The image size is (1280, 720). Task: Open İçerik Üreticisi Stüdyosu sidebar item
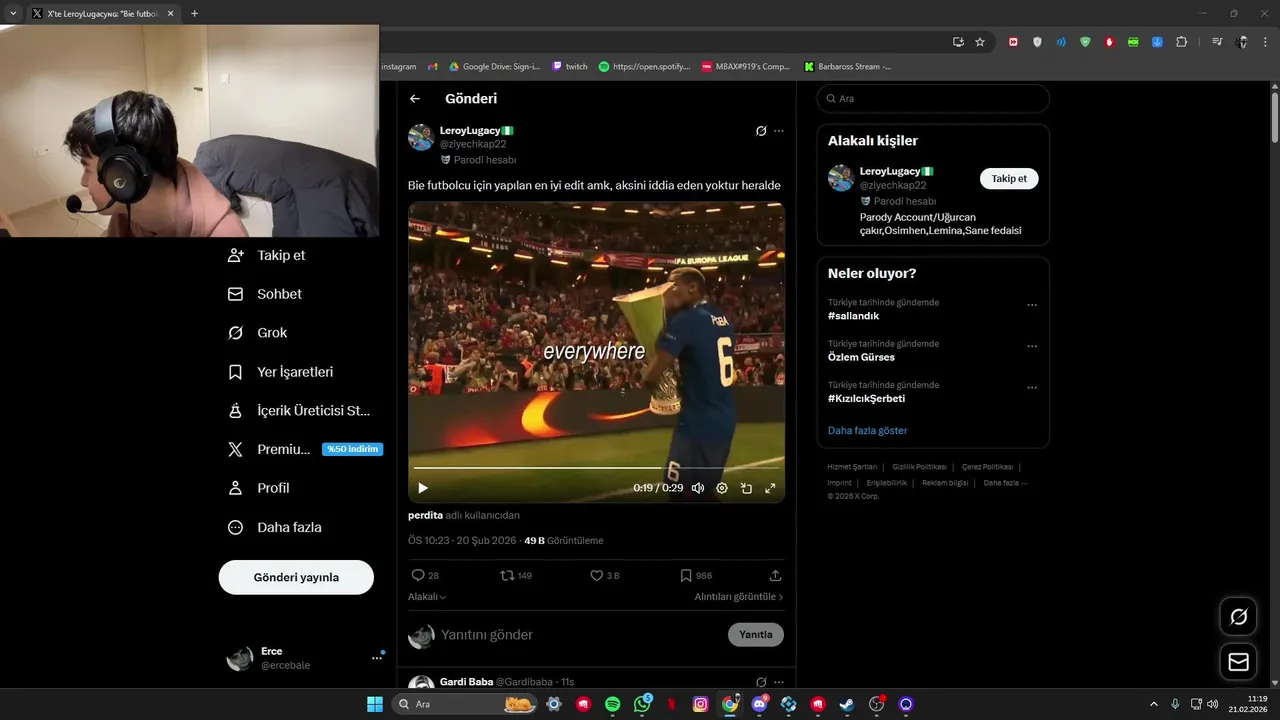point(299,411)
